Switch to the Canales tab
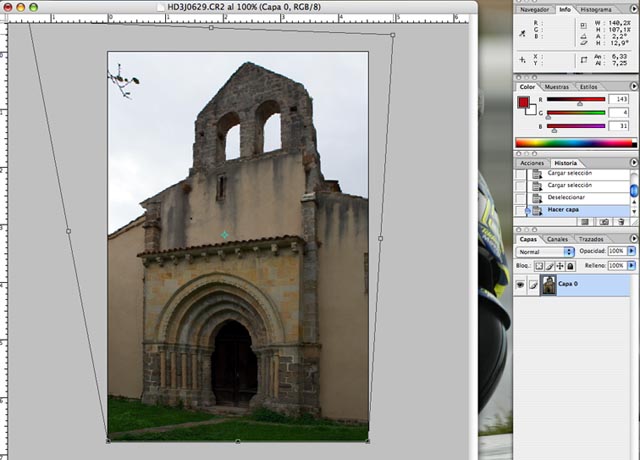The height and width of the screenshot is (460, 640). tap(557, 240)
